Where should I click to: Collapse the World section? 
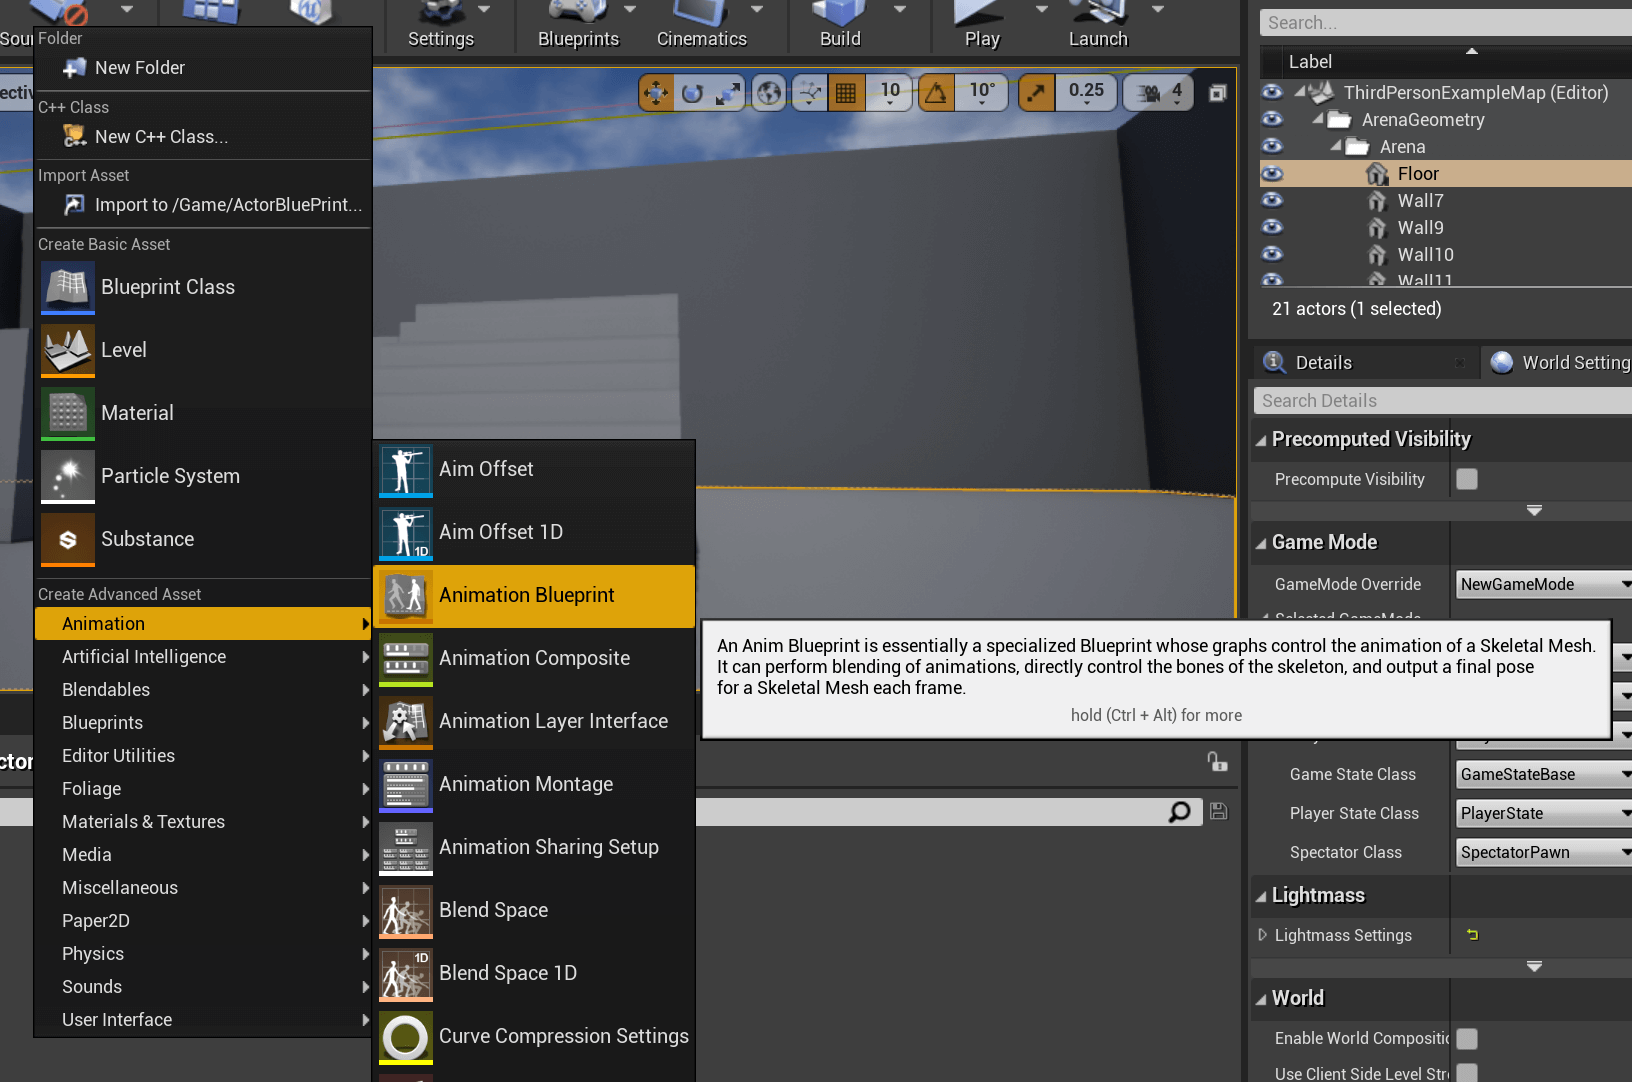tap(1261, 999)
